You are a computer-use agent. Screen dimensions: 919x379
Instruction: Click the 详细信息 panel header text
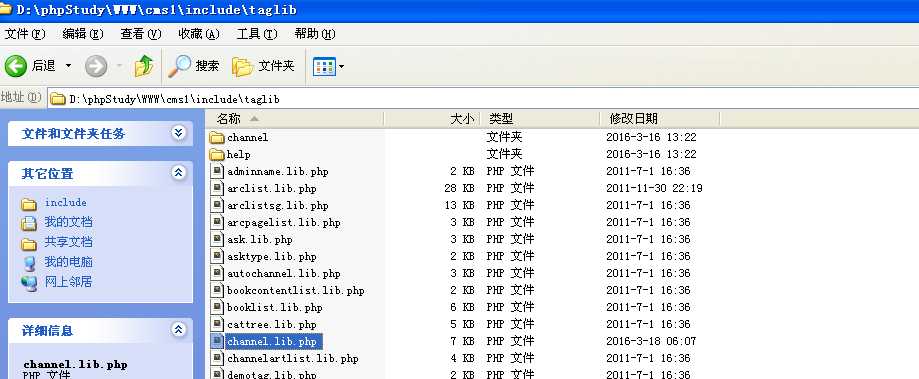(47, 330)
